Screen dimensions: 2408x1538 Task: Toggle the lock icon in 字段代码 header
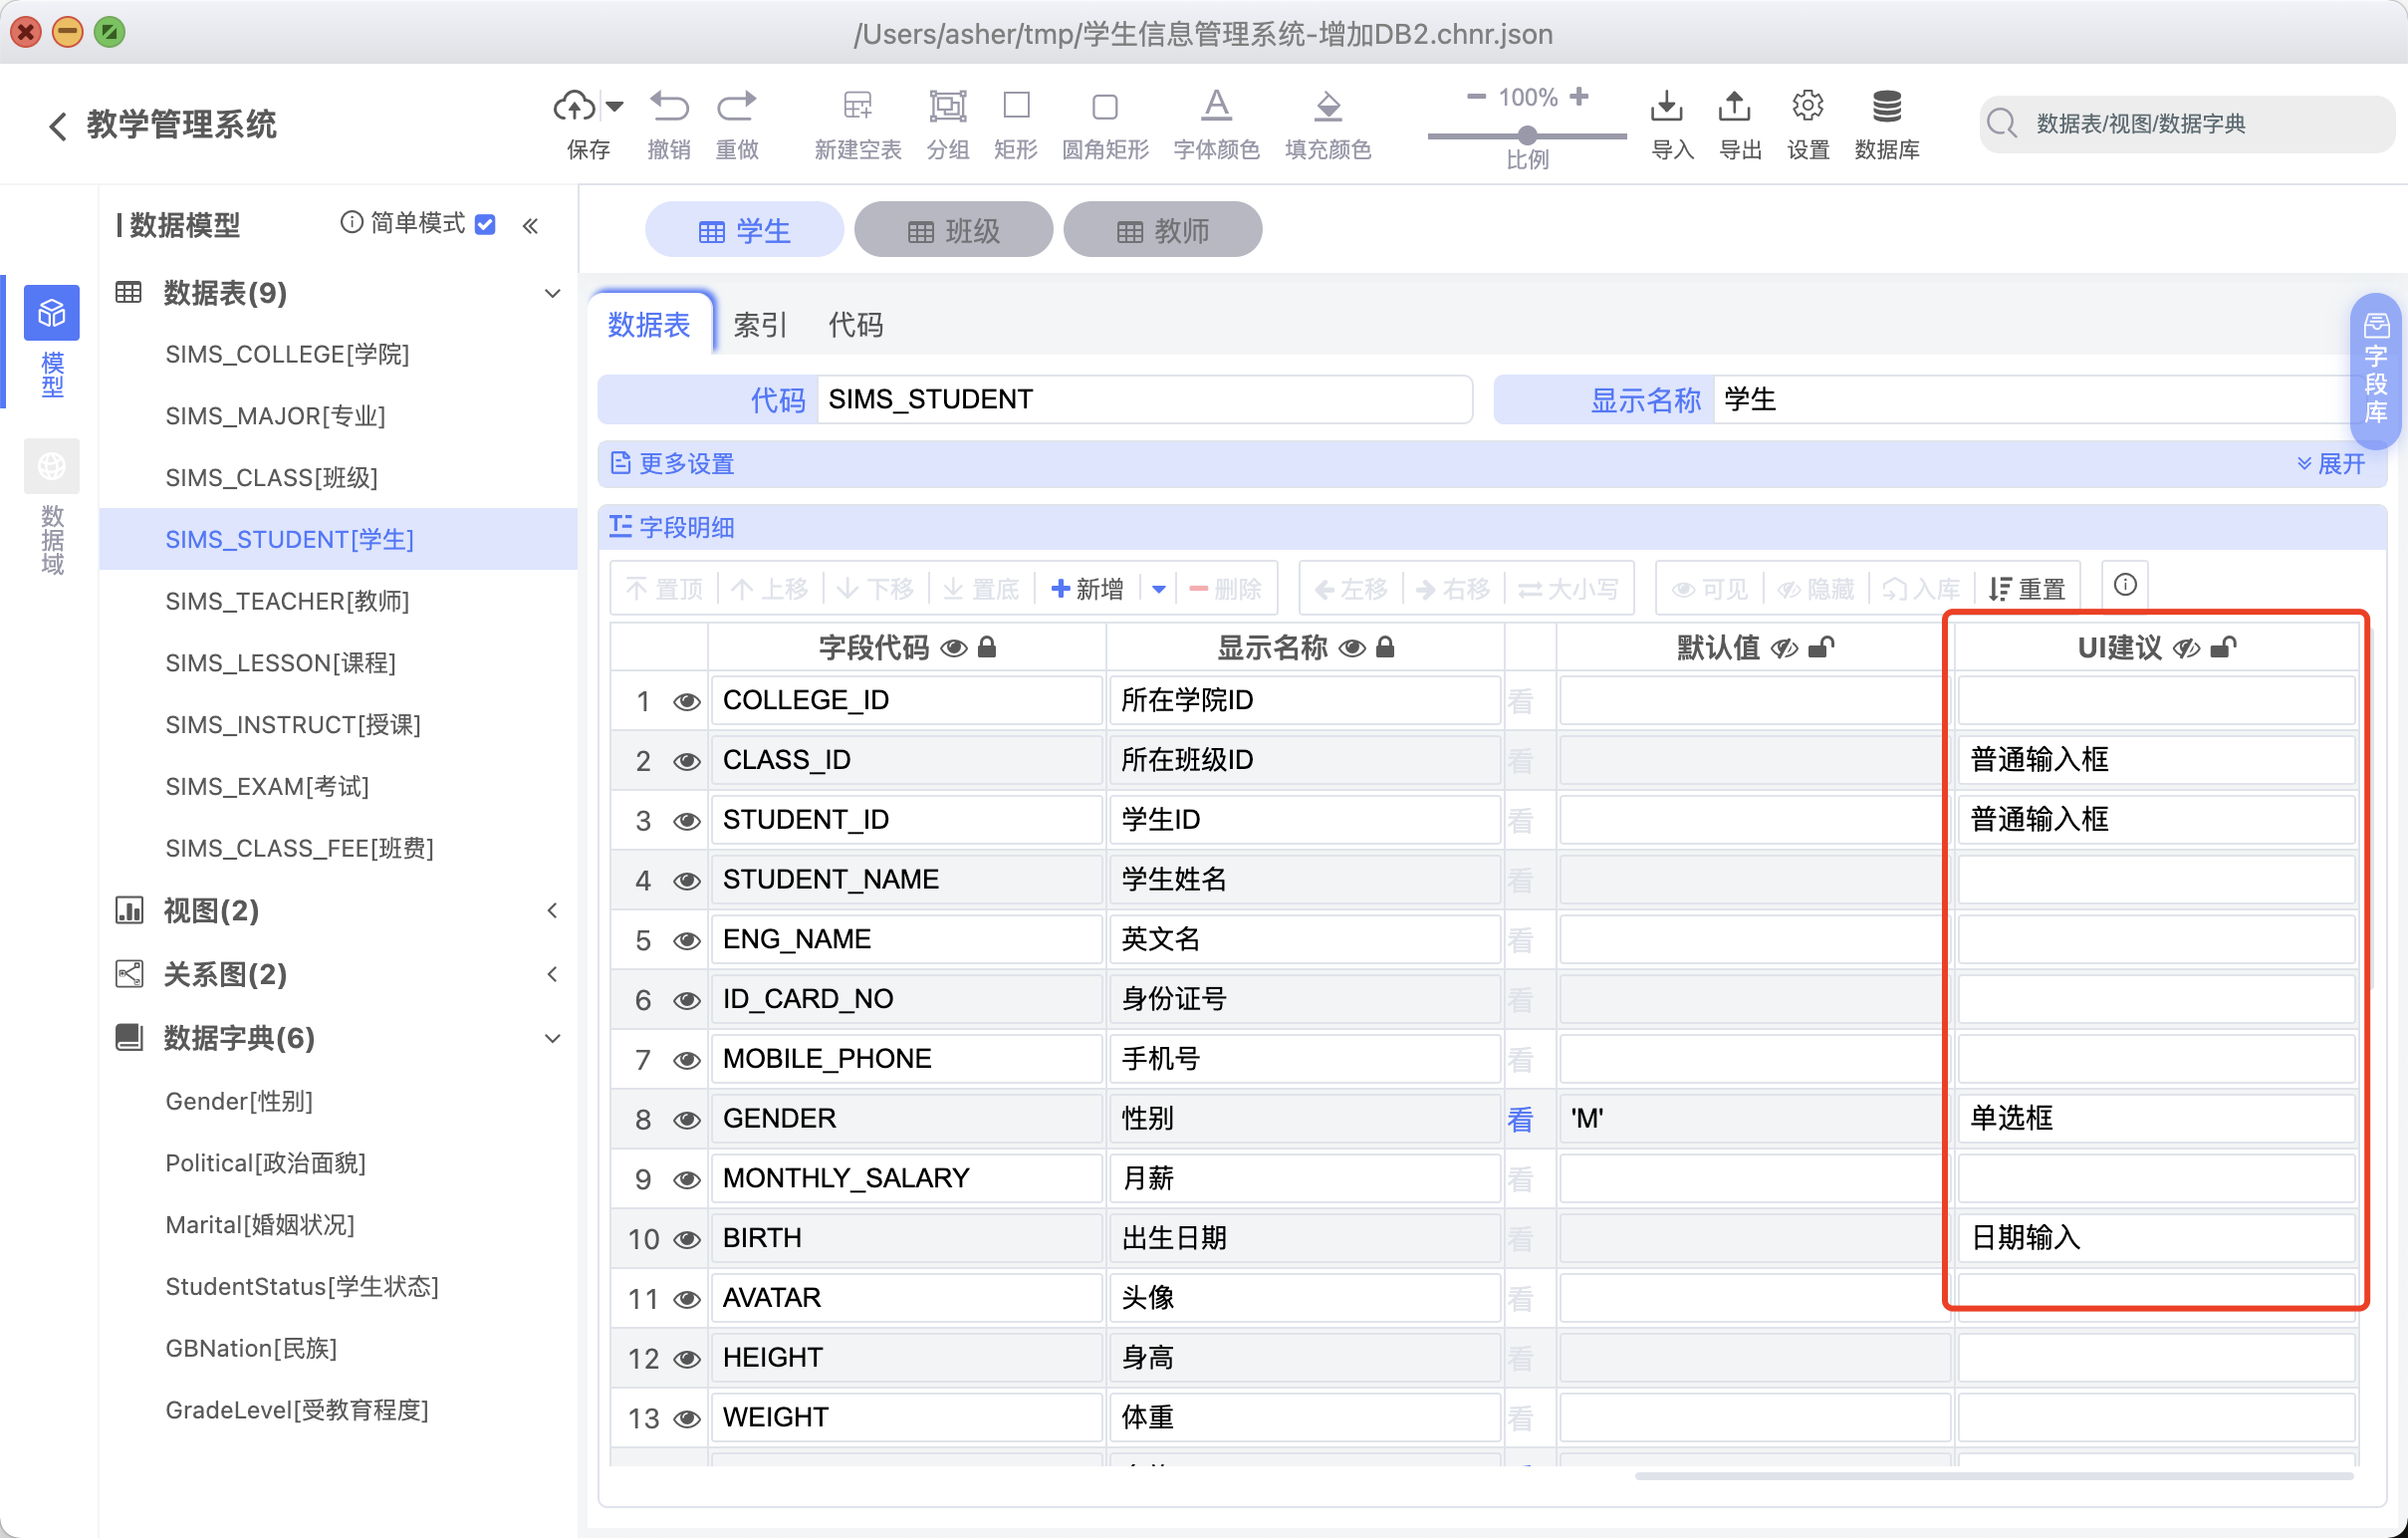tap(987, 647)
